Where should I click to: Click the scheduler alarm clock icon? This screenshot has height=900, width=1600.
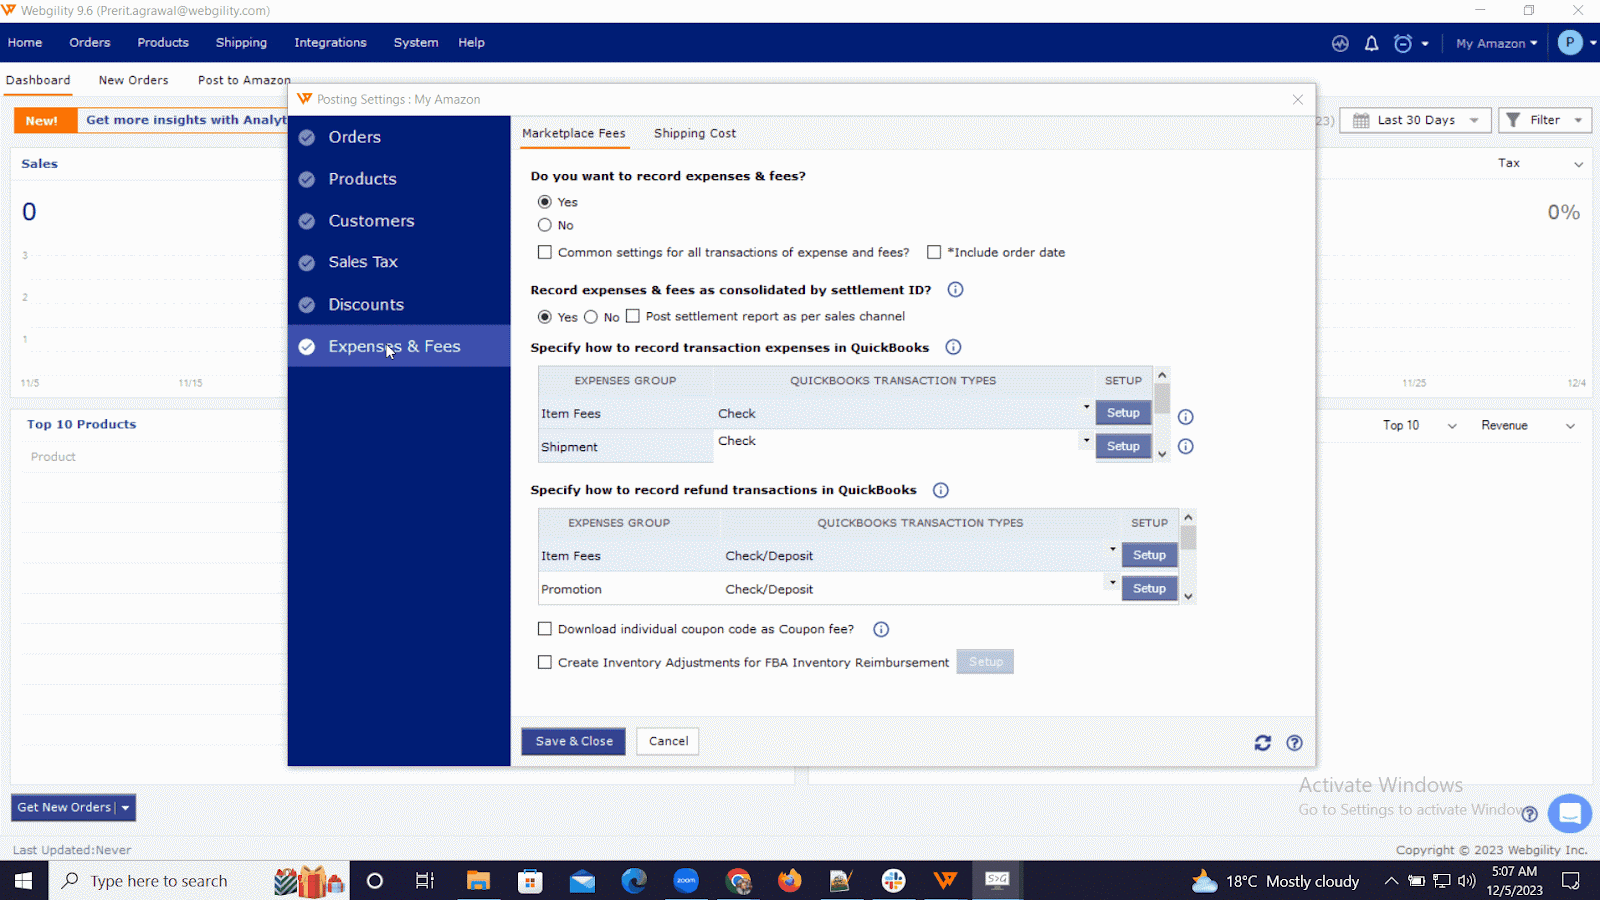pyautogui.click(x=1403, y=43)
